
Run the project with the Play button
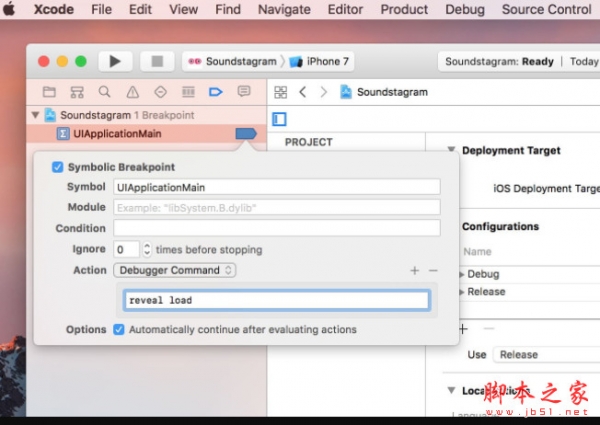pyautogui.click(x=115, y=61)
